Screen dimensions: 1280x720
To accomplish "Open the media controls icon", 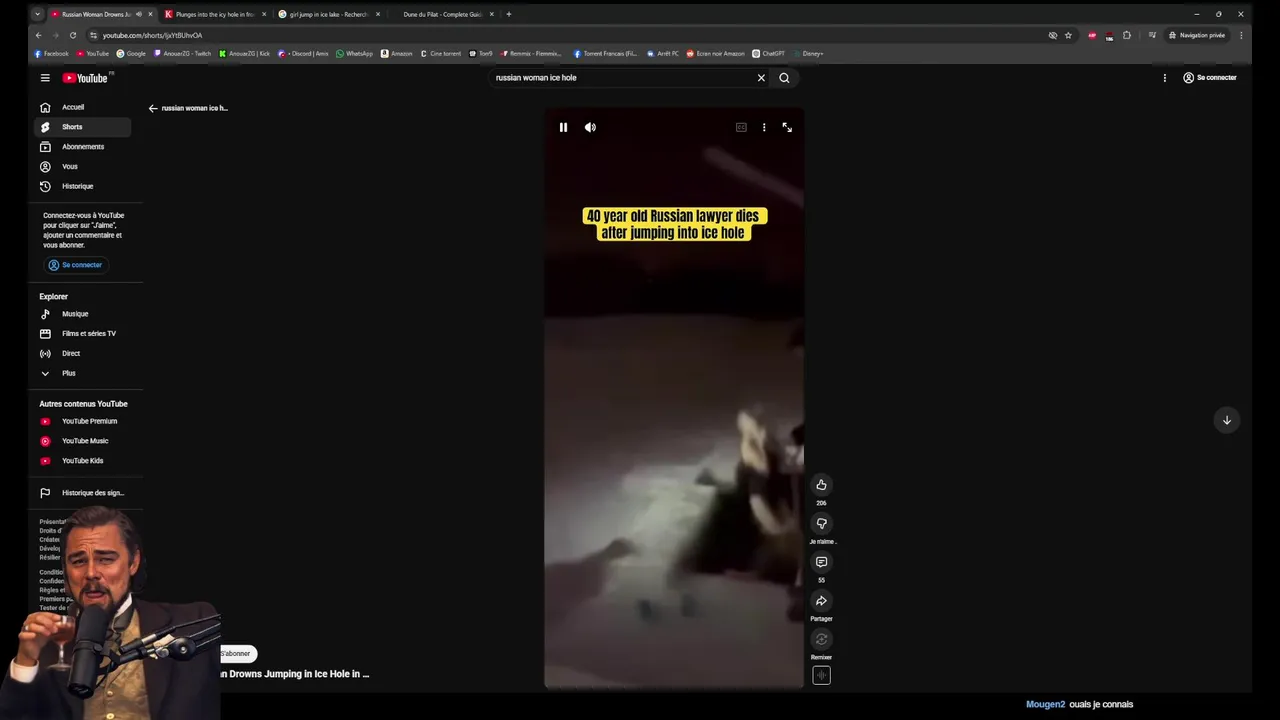I will coord(1151,35).
